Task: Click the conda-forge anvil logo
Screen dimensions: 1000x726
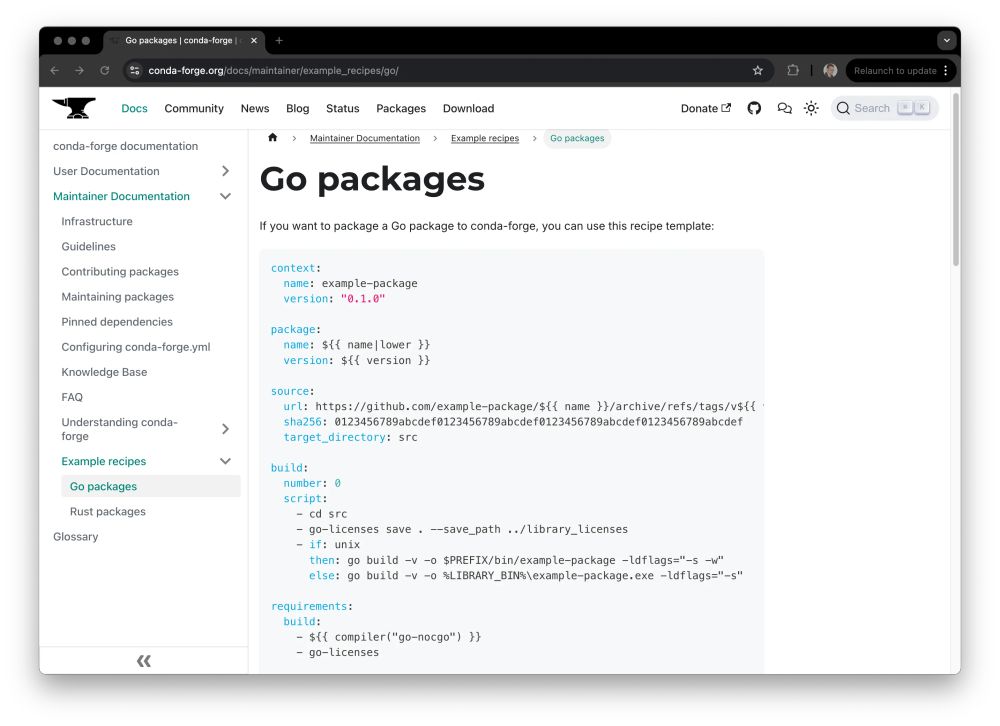Action: click(x=74, y=108)
